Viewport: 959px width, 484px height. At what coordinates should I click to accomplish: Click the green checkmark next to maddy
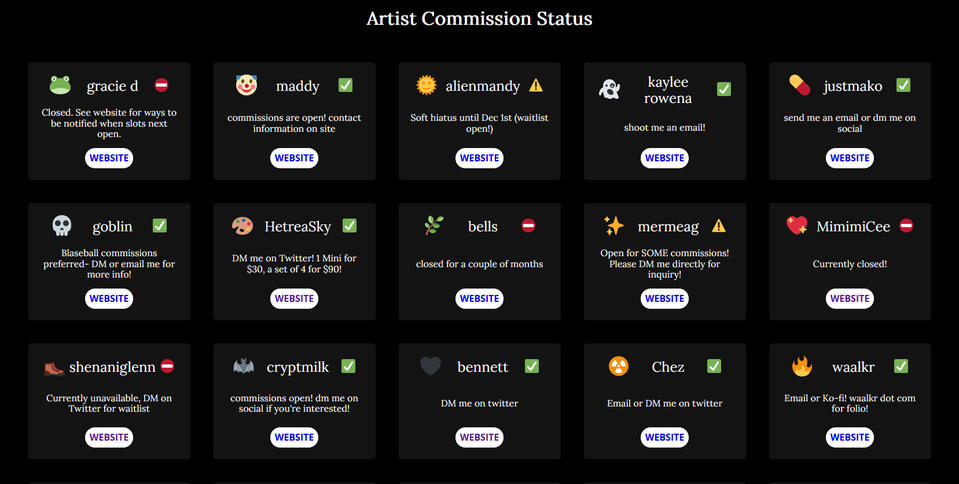345,86
